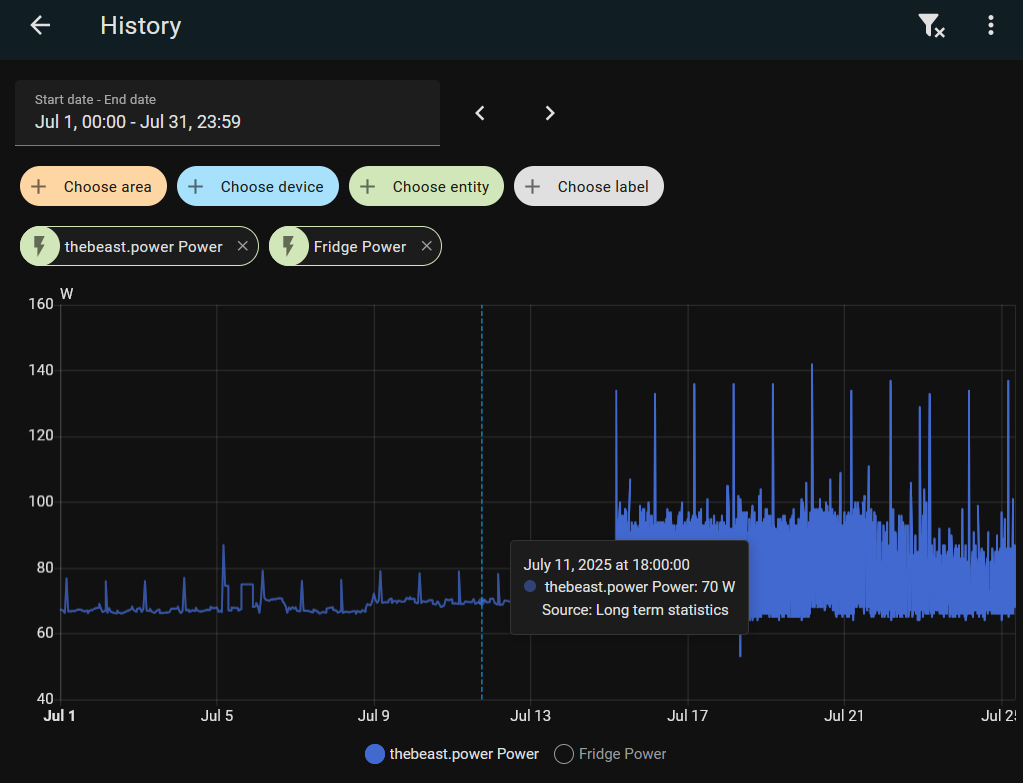Advance to the next date range
The height and width of the screenshot is (783, 1023).
coord(550,114)
